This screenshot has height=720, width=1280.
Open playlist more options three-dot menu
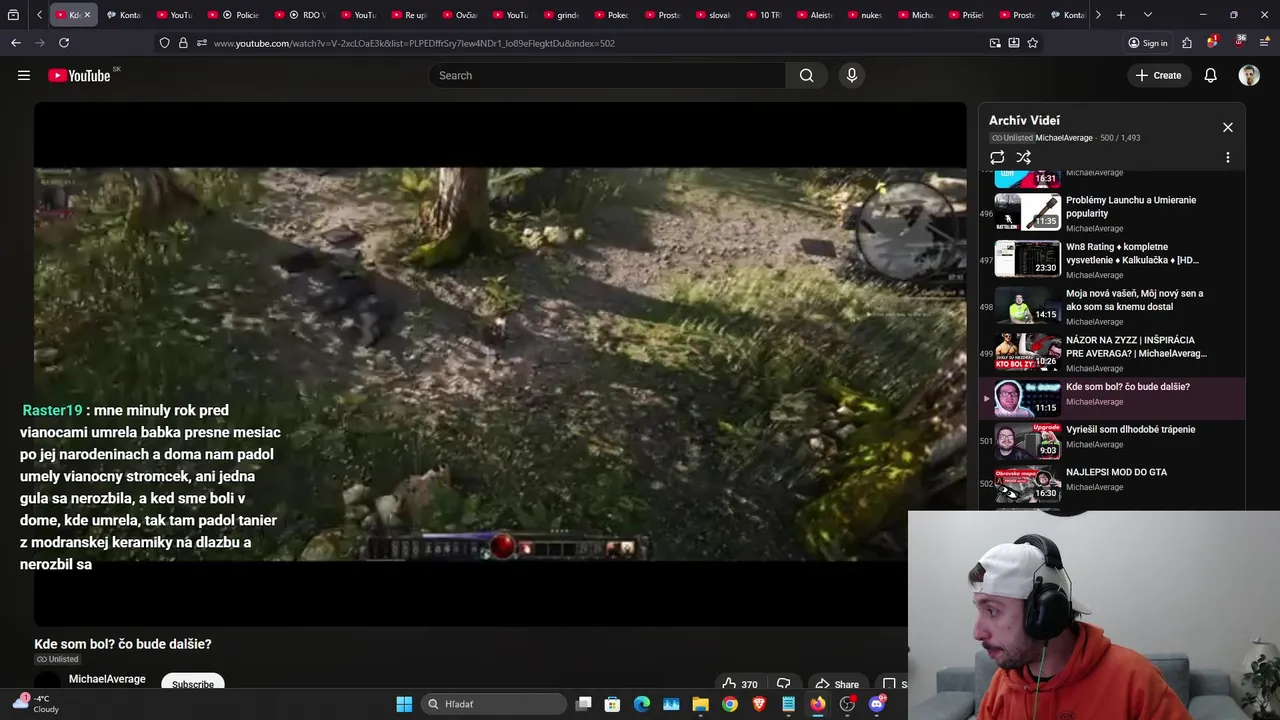[x=1228, y=157]
